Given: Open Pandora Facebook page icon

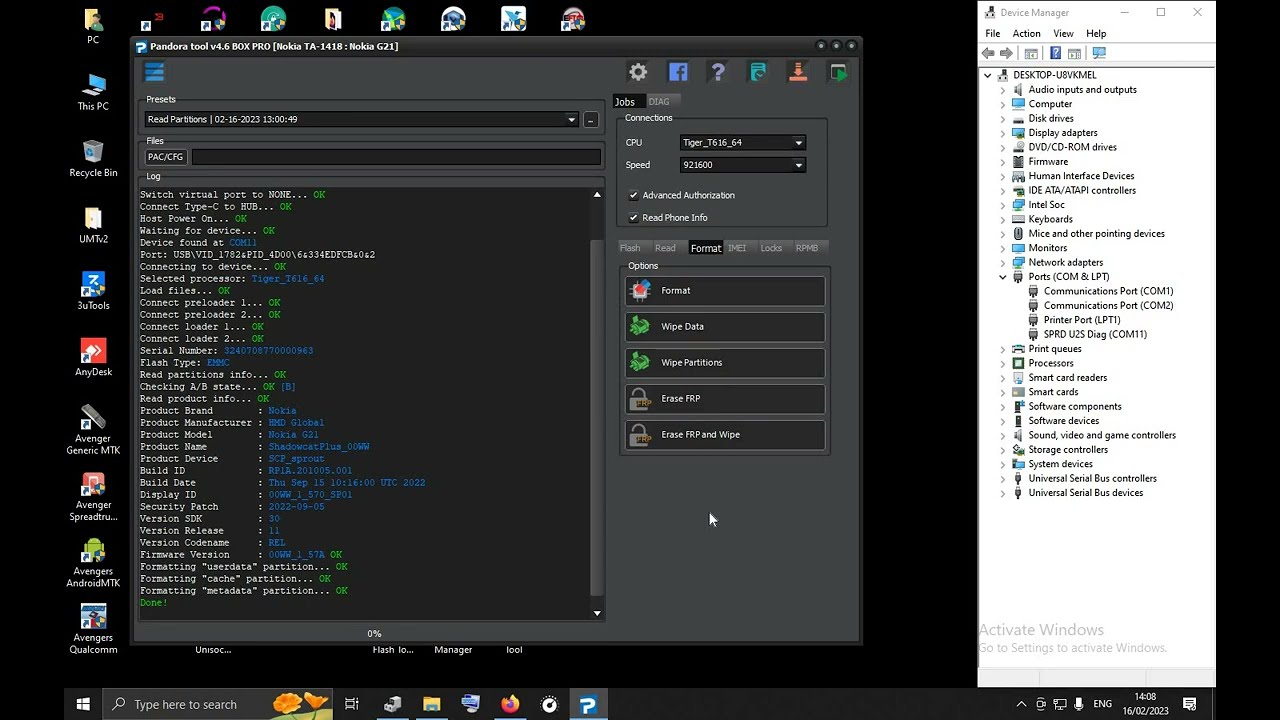Looking at the screenshot, I should tap(678, 72).
